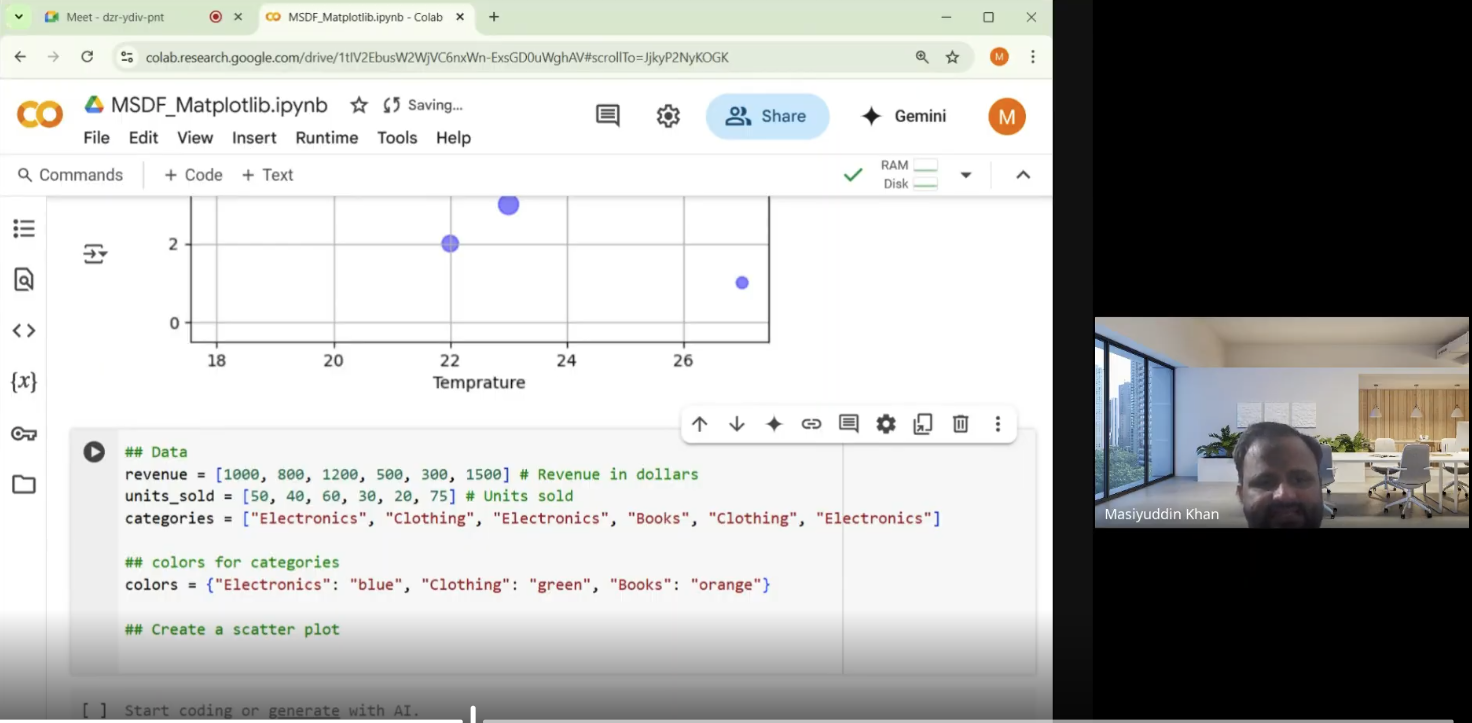Star the MSDF_Matplotlib notebook
1472x723 pixels.
[359, 105]
